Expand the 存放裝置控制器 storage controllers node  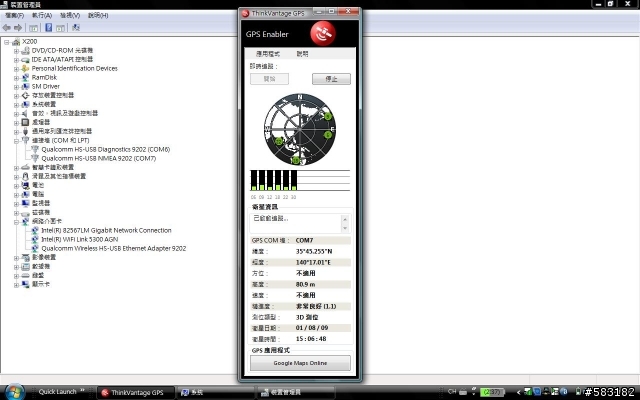tap(16, 96)
